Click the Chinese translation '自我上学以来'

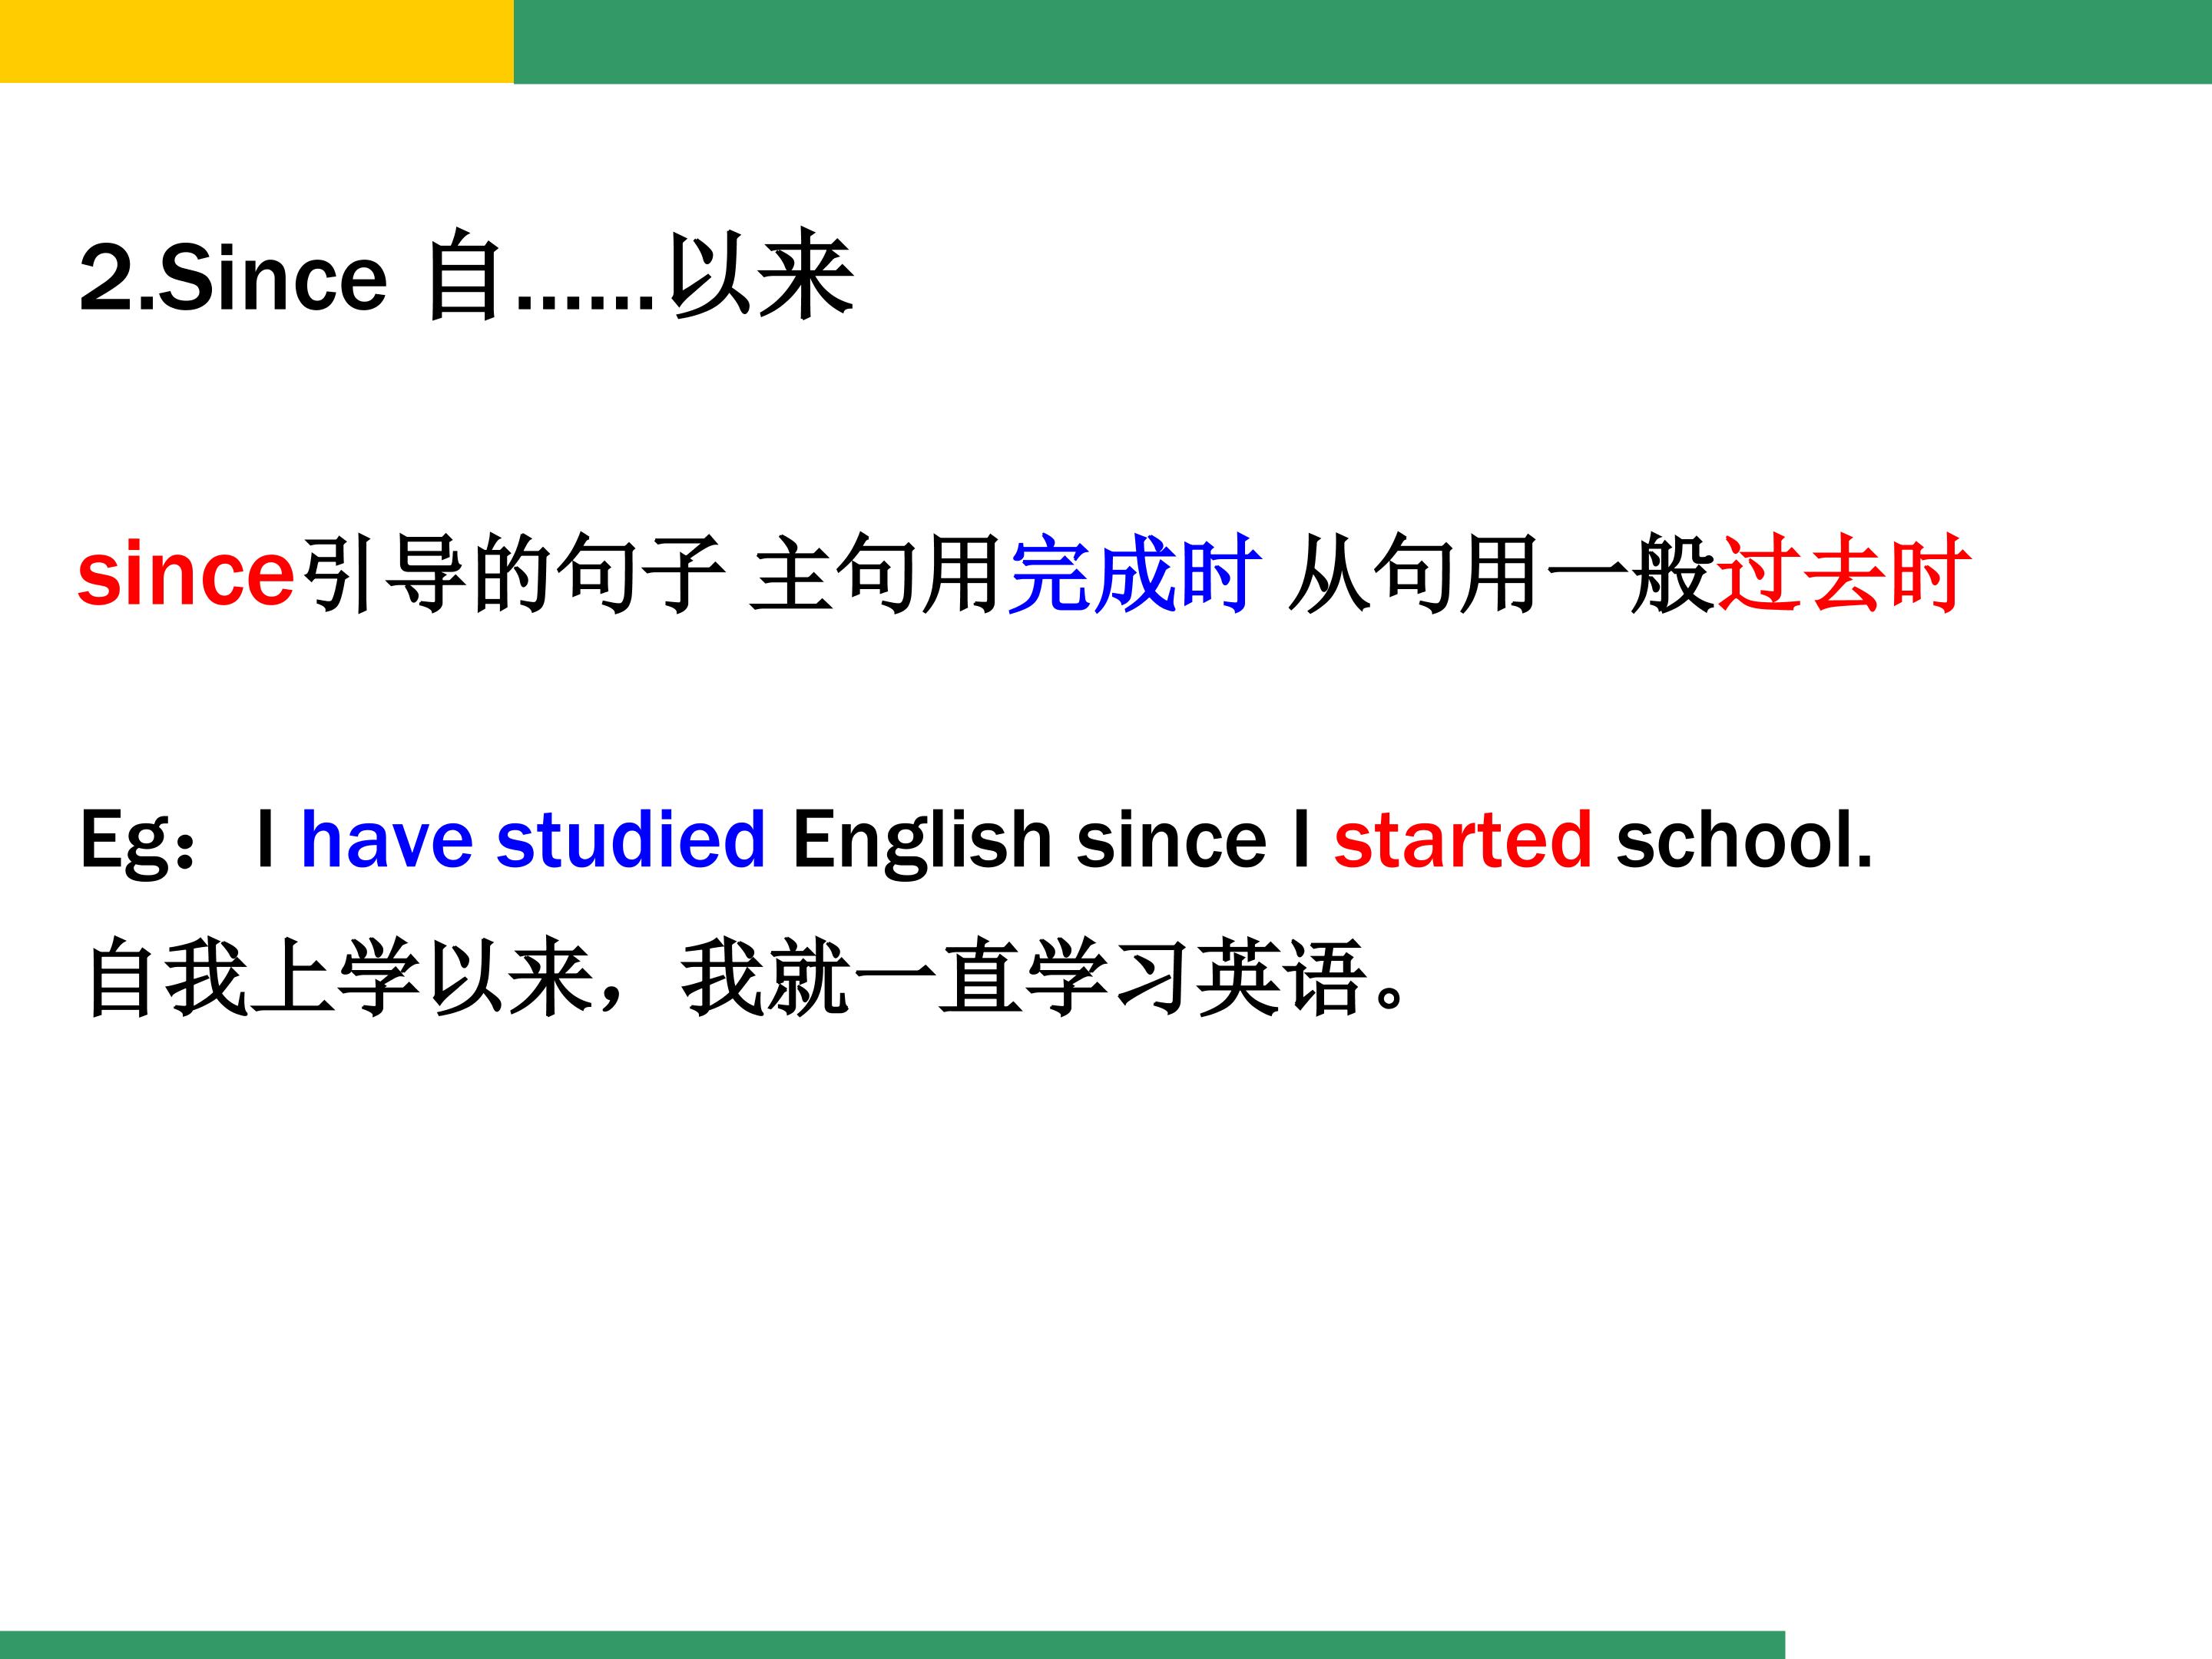(x=340, y=978)
